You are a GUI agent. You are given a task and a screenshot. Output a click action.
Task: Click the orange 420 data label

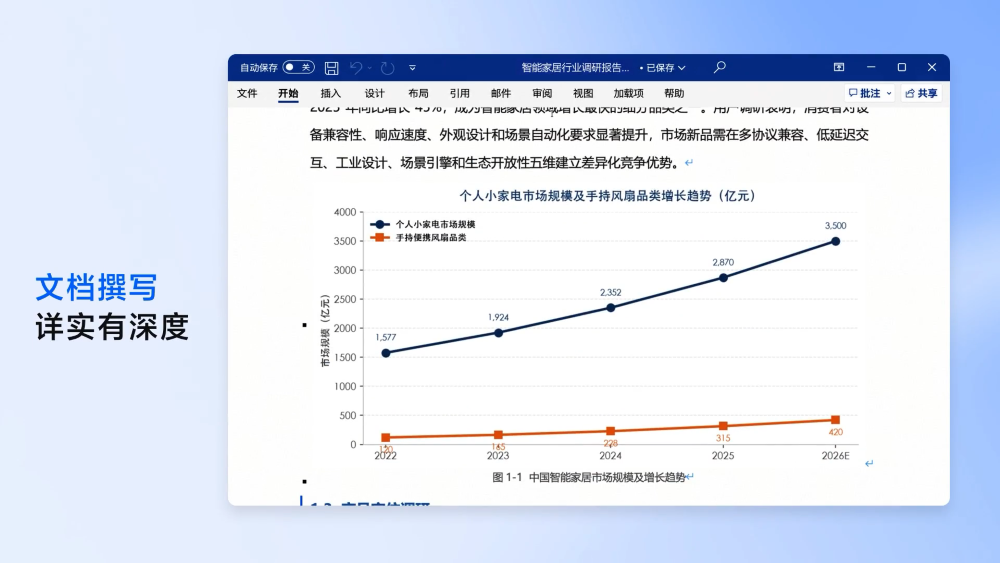(835, 432)
